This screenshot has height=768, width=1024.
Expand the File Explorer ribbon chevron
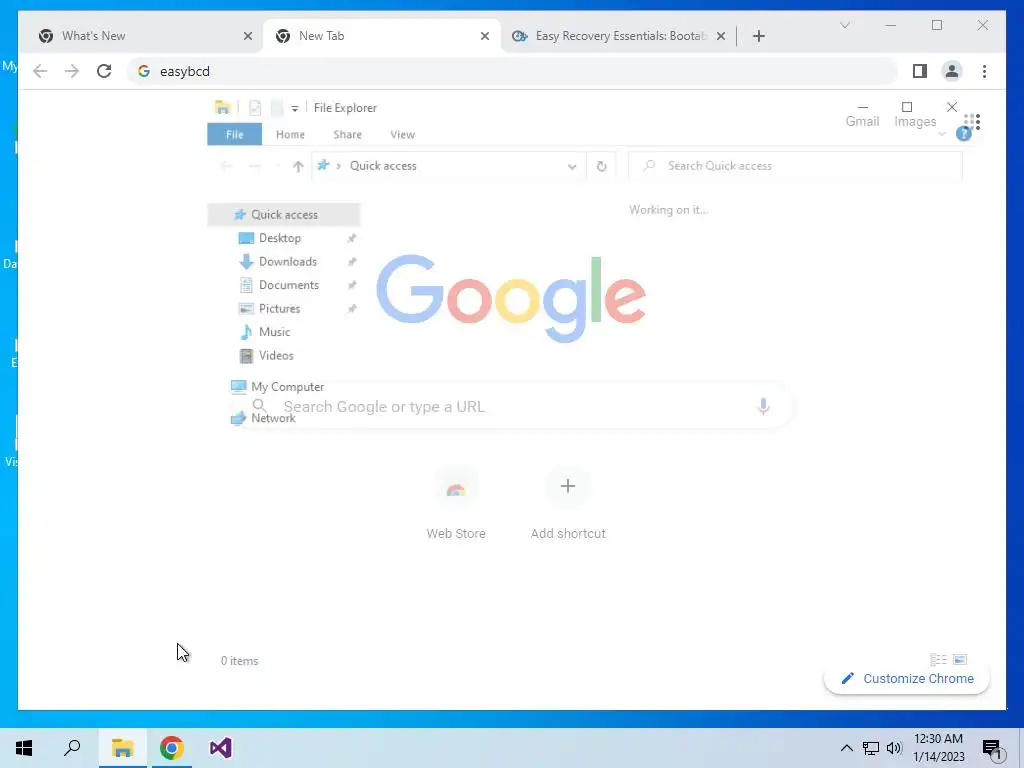(x=942, y=134)
